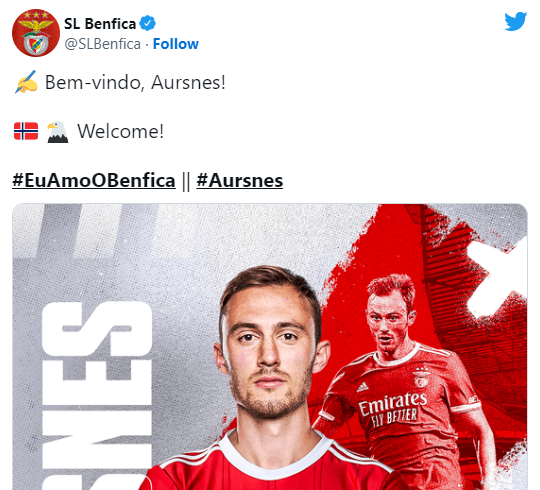The height and width of the screenshot is (490, 540).
Task: Click the writing hand emoji
Action: (x=27, y=82)
